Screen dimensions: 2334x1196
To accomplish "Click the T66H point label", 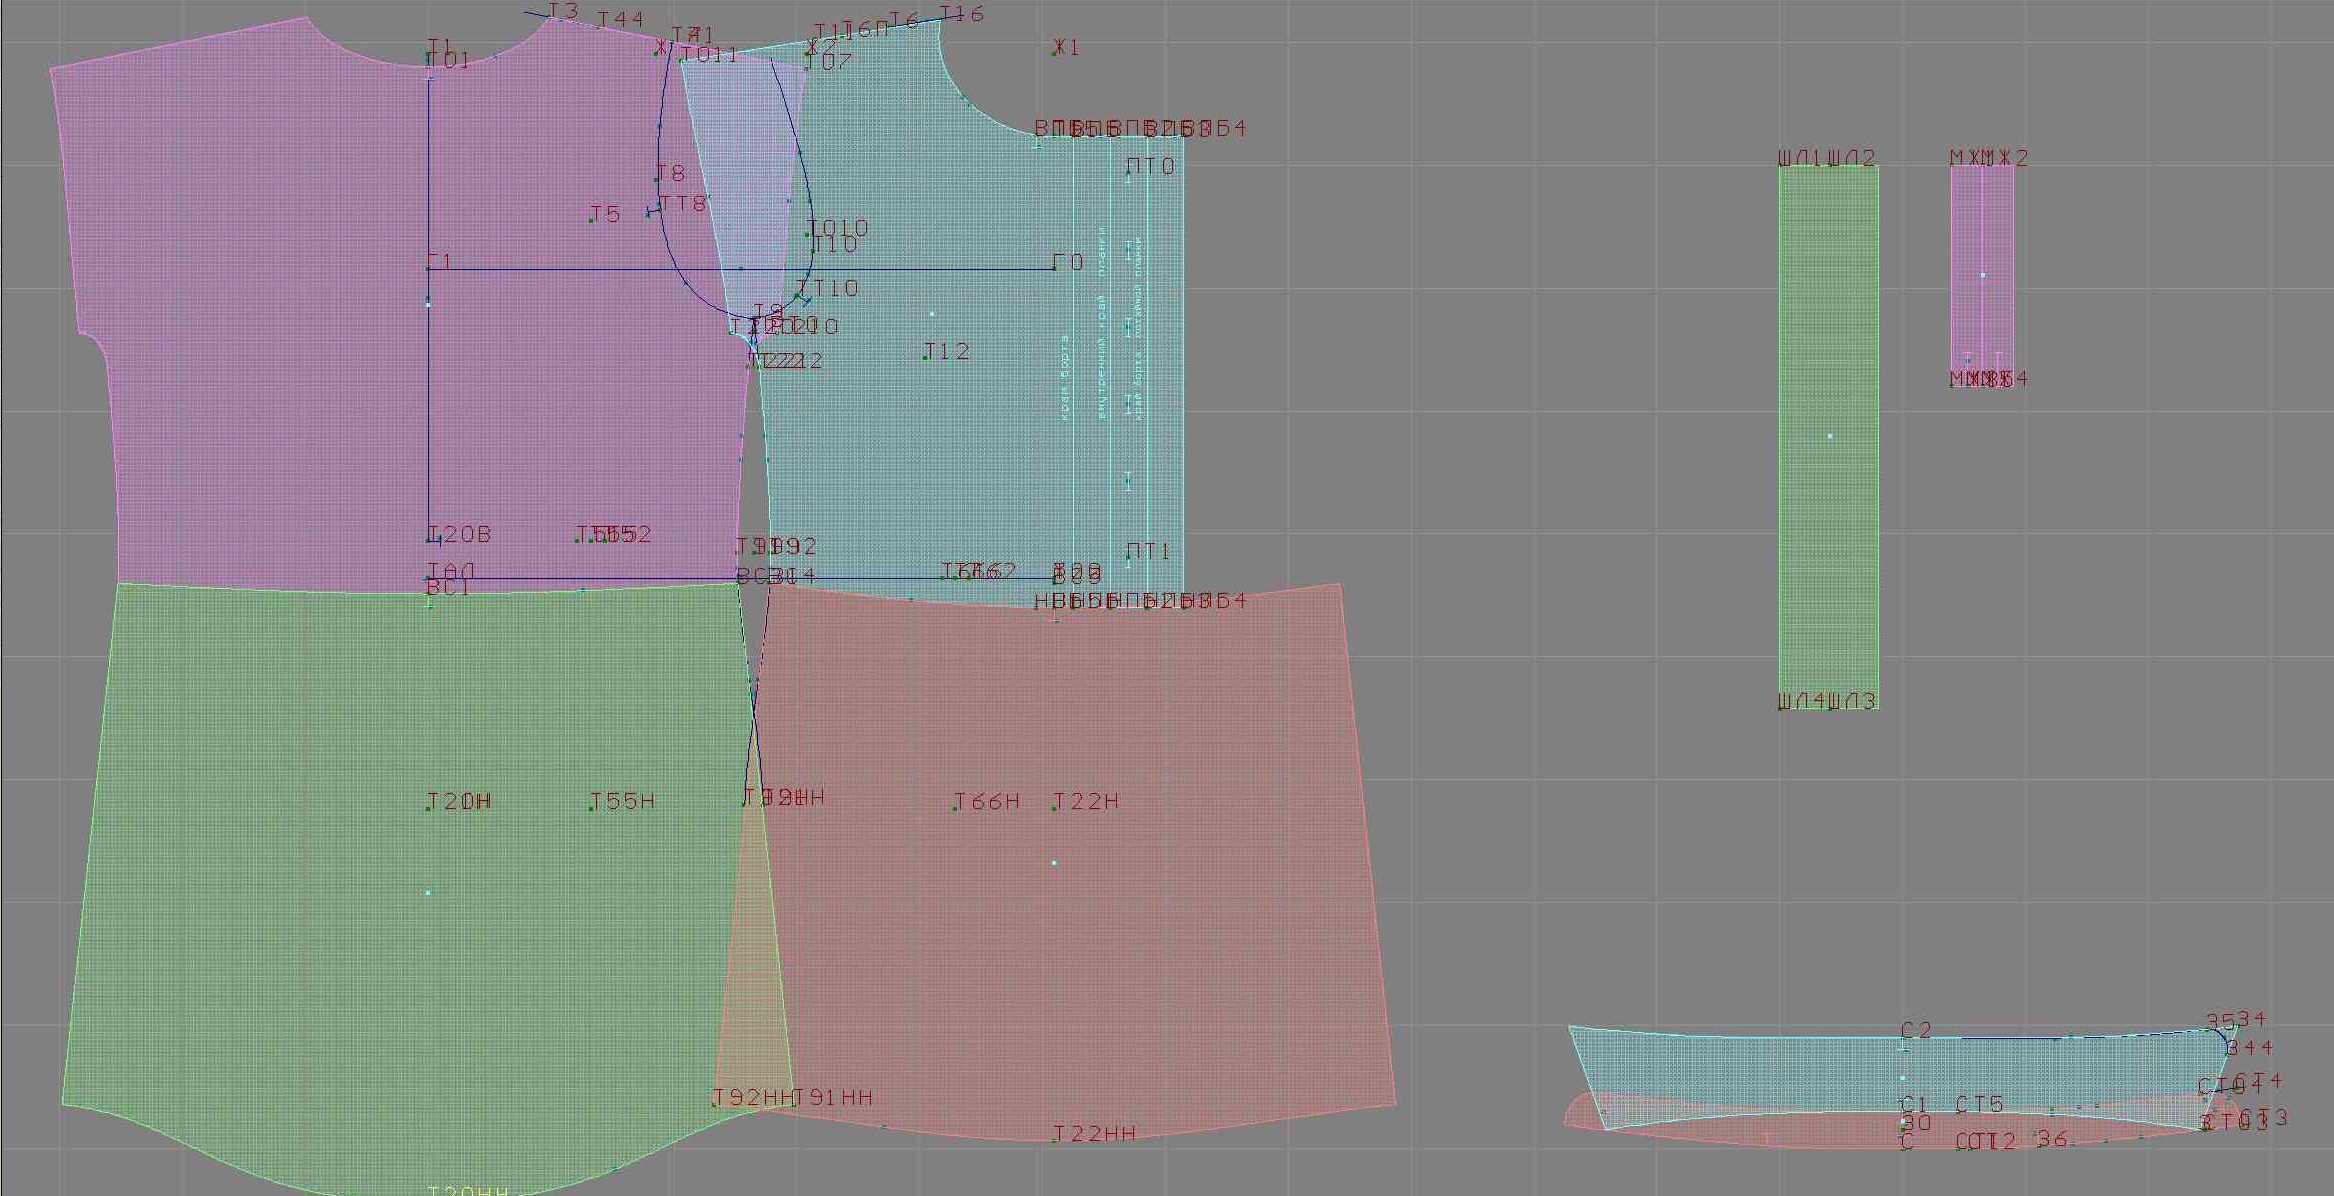I will click(x=987, y=801).
